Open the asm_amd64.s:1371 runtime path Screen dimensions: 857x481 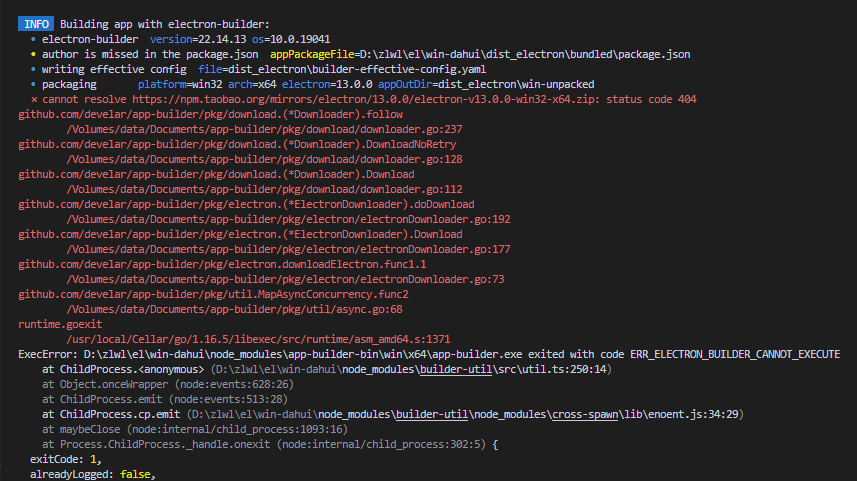(x=258, y=339)
